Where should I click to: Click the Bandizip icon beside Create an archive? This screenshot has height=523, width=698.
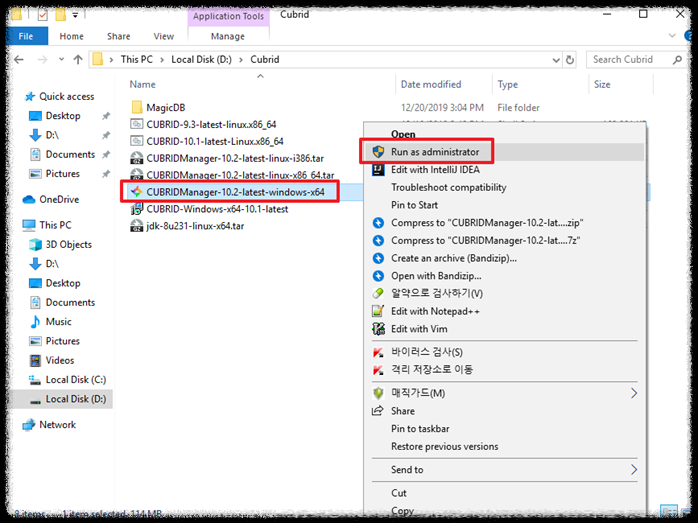378,258
